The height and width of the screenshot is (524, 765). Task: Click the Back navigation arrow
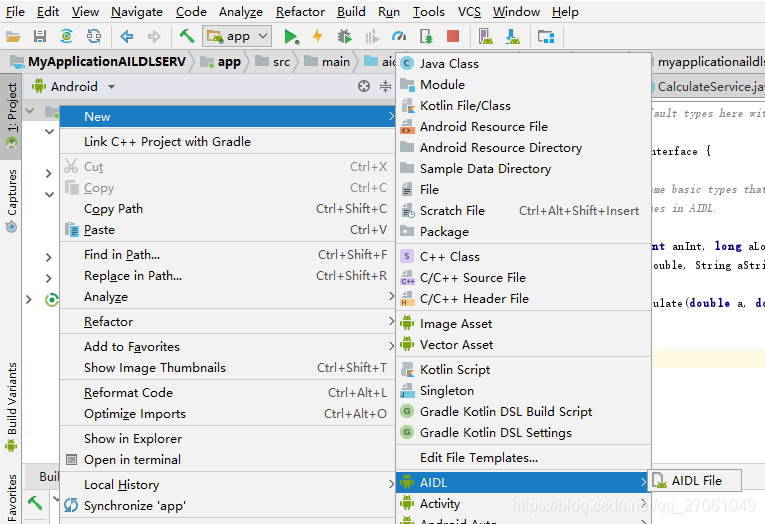pos(127,36)
